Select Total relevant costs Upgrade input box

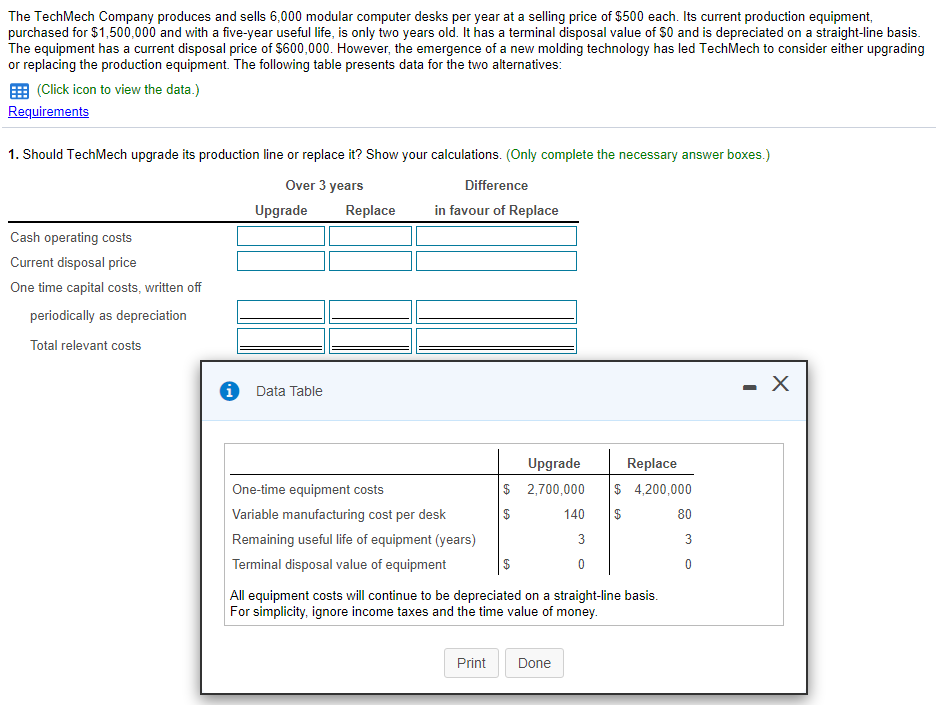pos(281,341)
